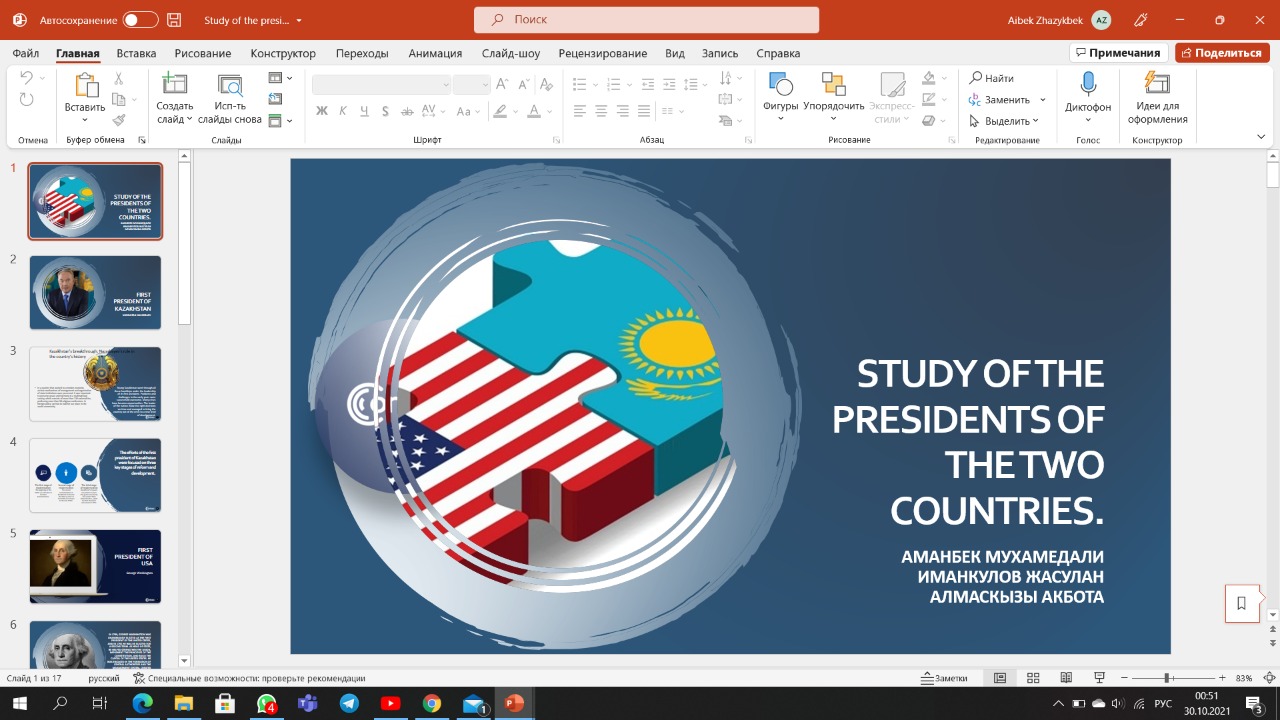The image size is (1280, 720).
Task: Click the accessibility check status message
Action: pyautogui.click(x=250, y=678)
